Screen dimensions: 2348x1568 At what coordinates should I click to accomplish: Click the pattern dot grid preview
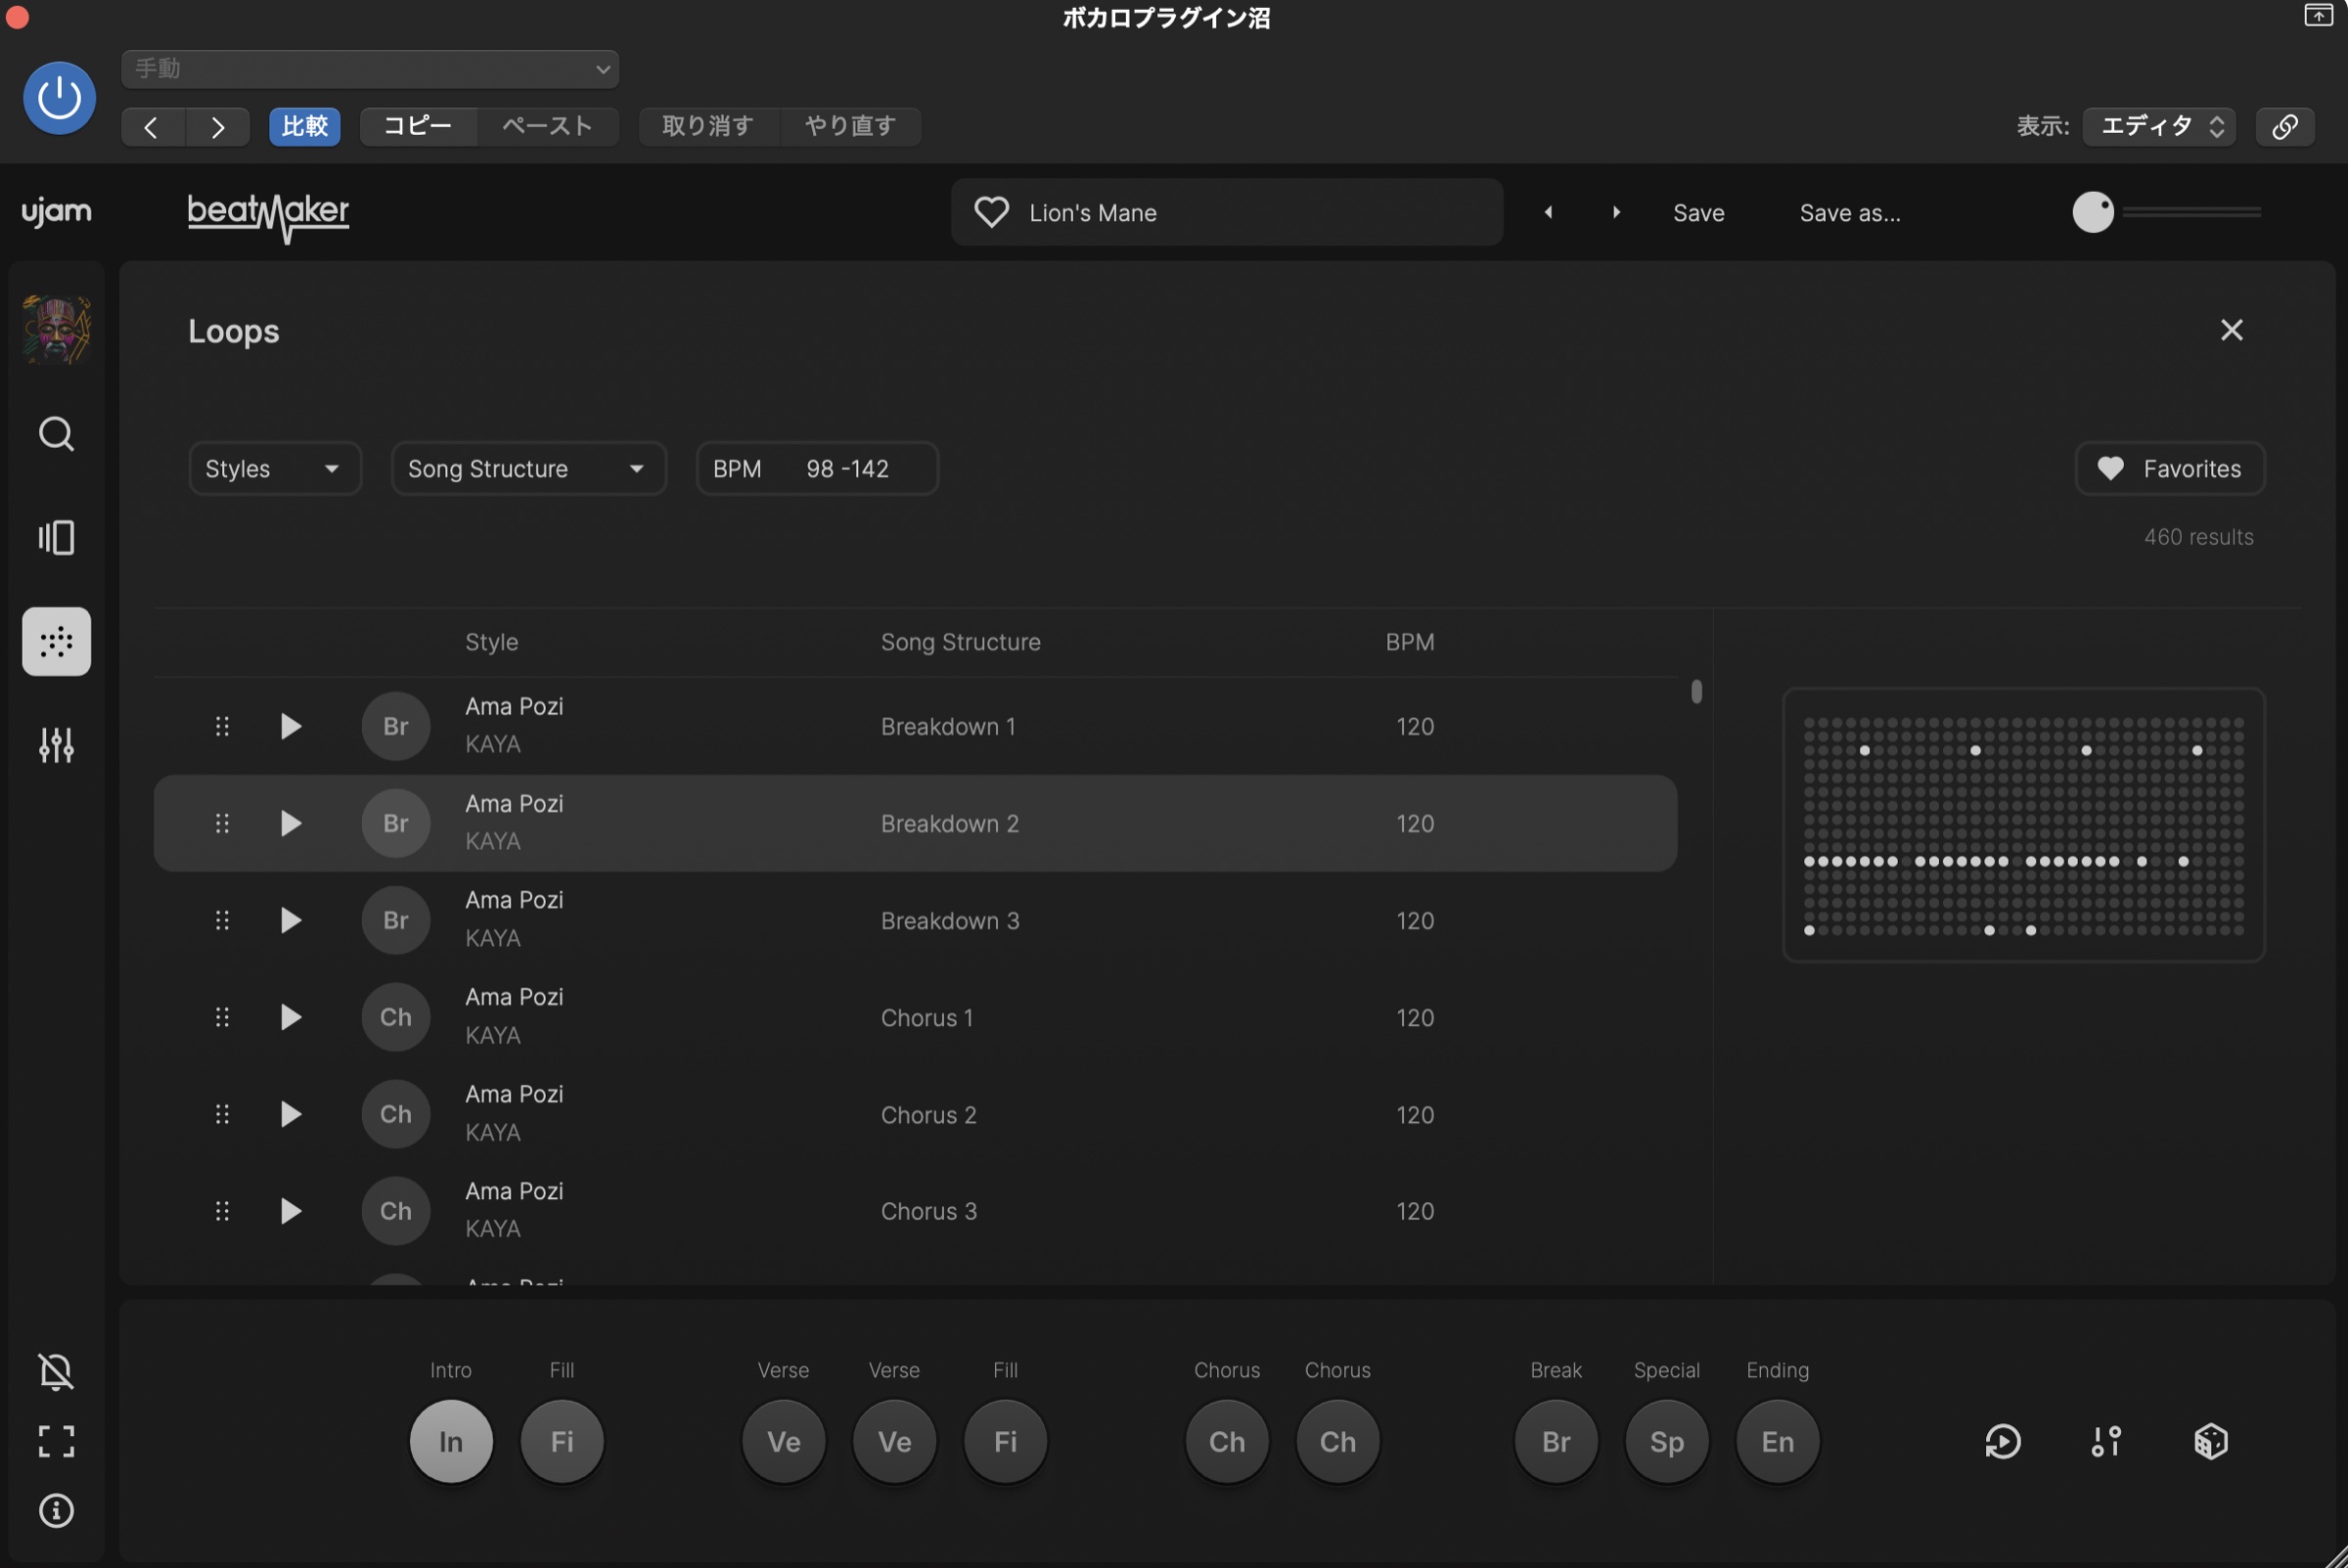(2024, 825)
